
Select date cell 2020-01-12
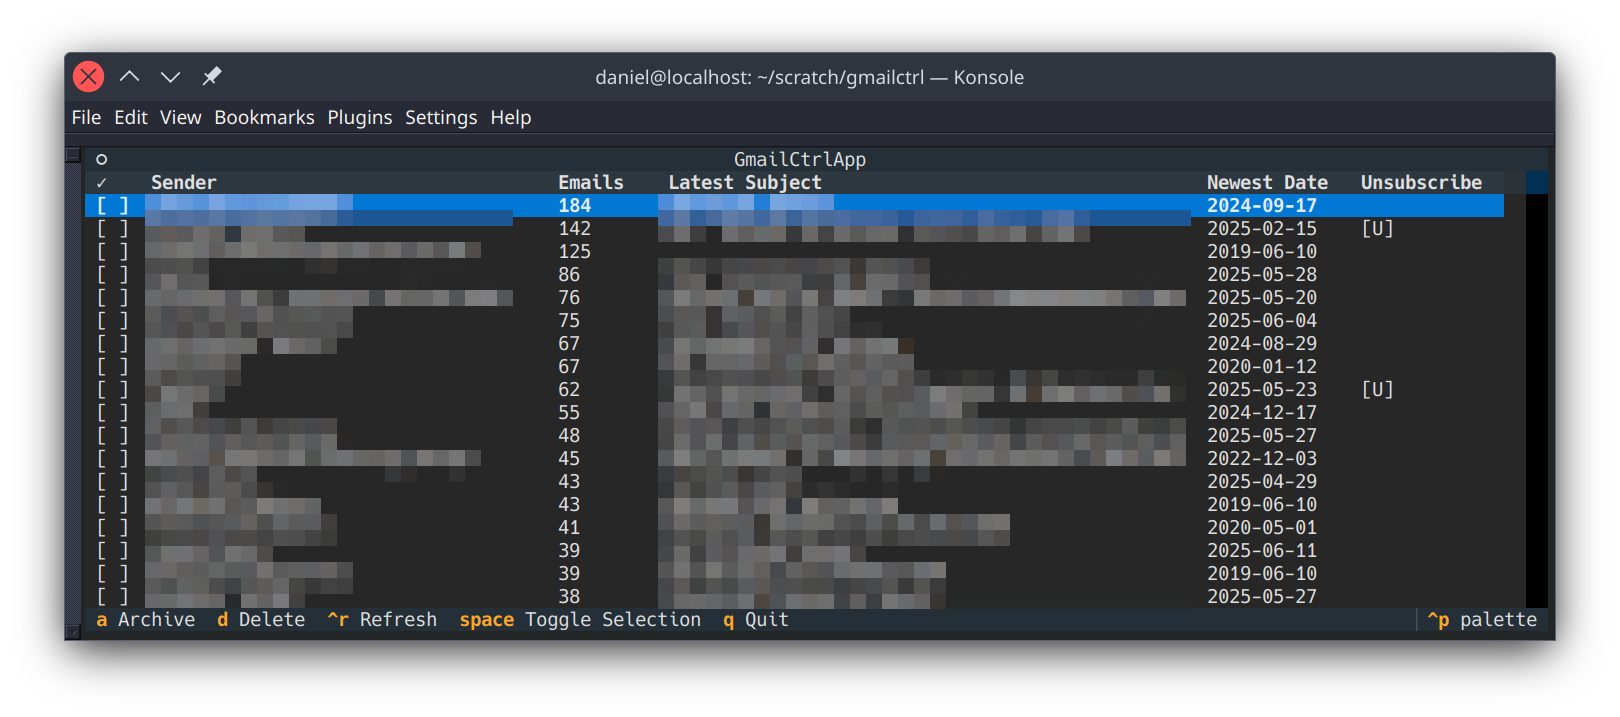pyautogui.click(x=1262, y=367)
